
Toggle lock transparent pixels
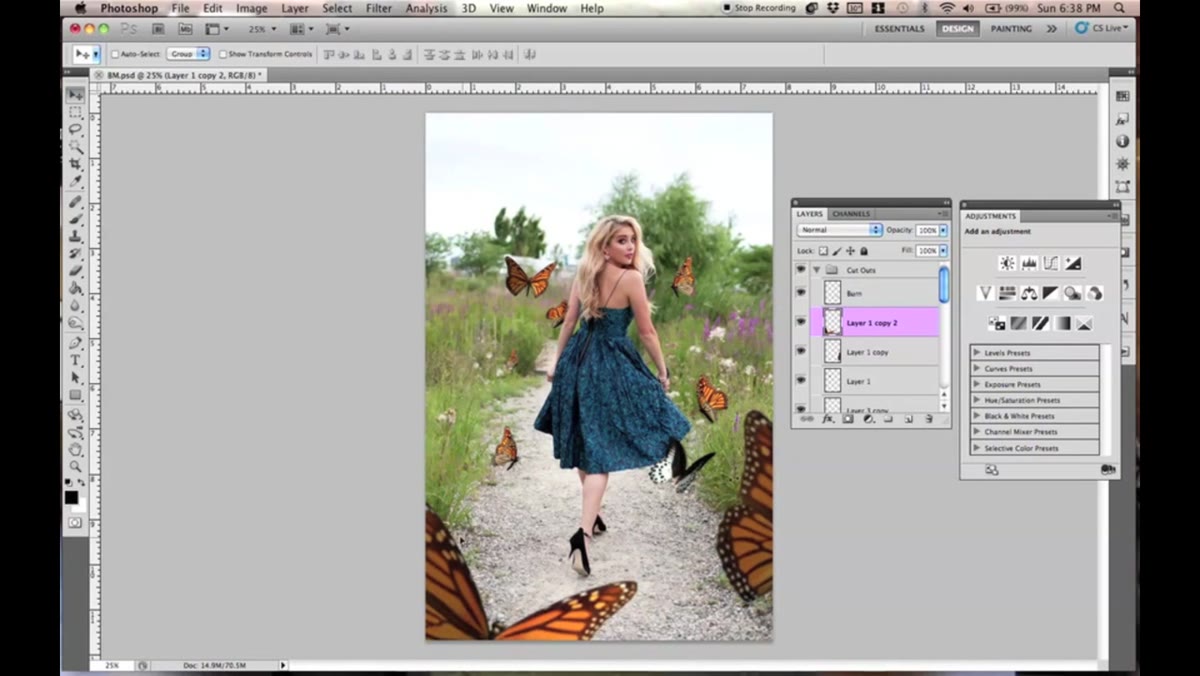point(823,251)
